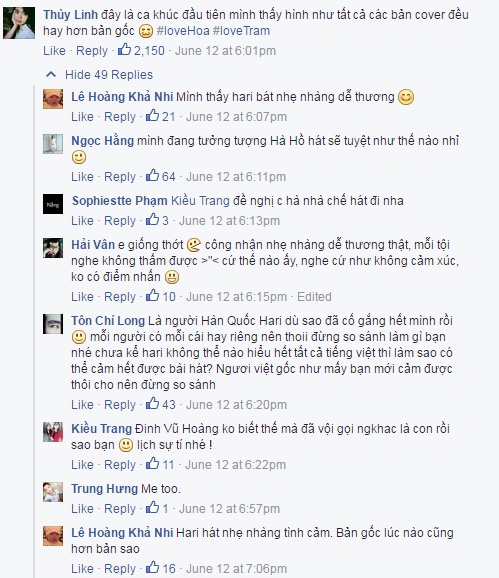Like Trung Hưng's Me too reply
This screenshot has width=499, height=578.
(82, 508)
